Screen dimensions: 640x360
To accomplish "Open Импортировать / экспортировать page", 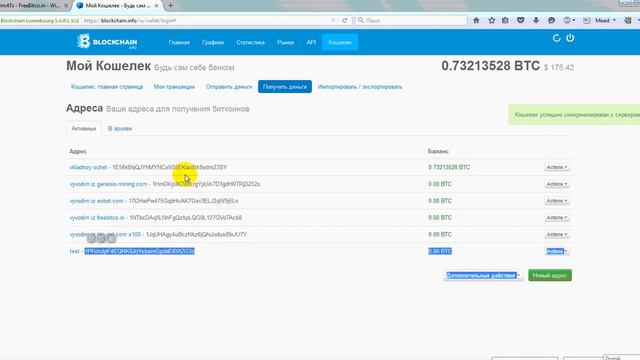I will [x=360, y=87].
